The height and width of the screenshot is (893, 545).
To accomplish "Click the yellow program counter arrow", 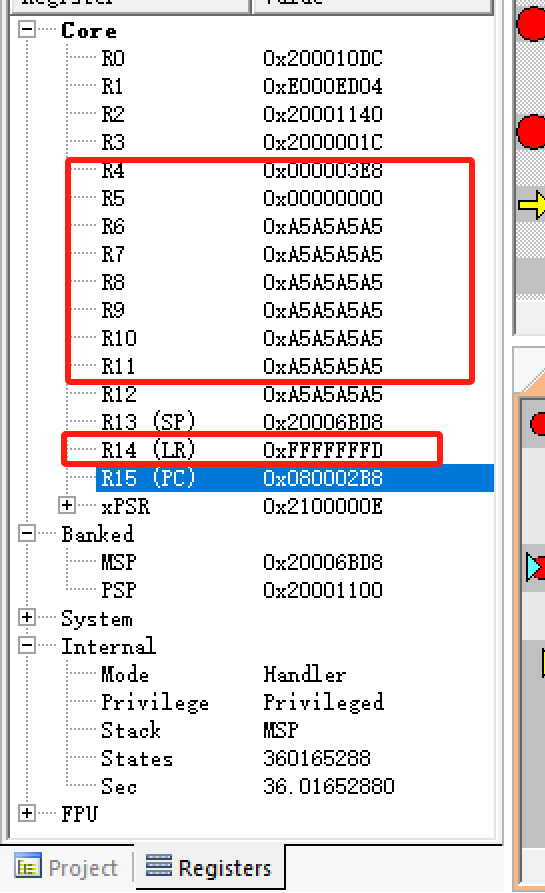I will (532, 205).
